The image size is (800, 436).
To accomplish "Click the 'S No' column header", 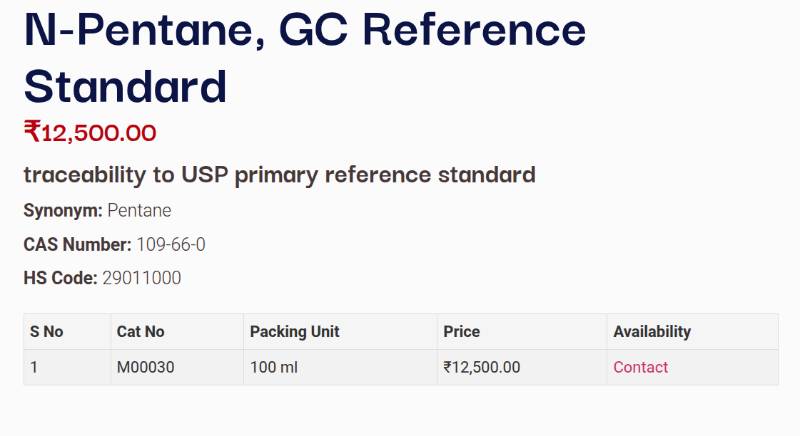I will pyautogui.click(x=46, y=331).
